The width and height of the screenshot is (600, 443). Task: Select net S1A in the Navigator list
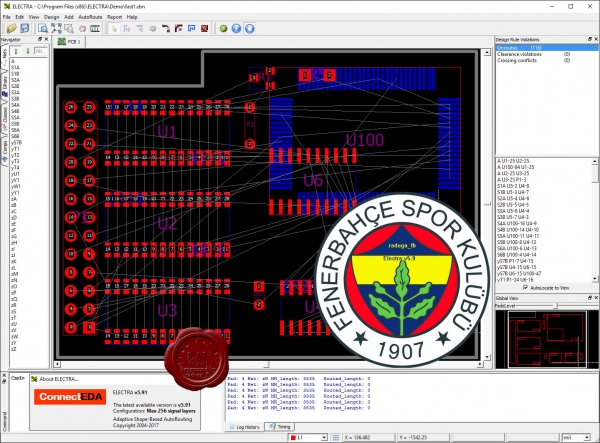tap(15, 67)
